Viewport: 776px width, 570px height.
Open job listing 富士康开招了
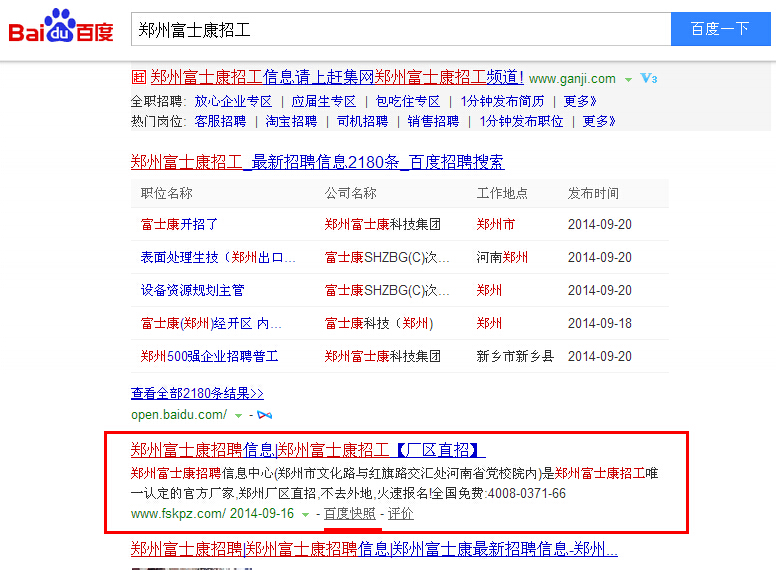(x=179, y=224)
